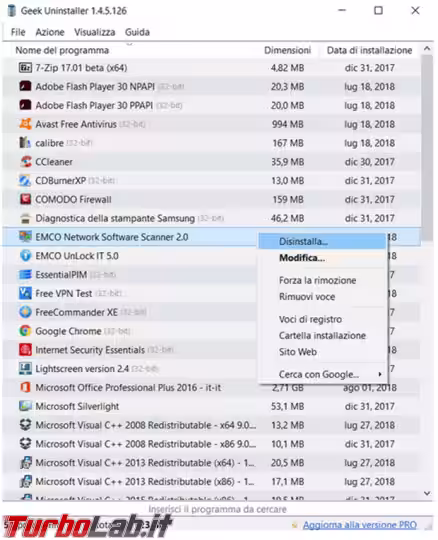Click the Lightscreen version 2.4 icon
The width and height of the screenshot is (438, 540).
click(x=25, y=368)
